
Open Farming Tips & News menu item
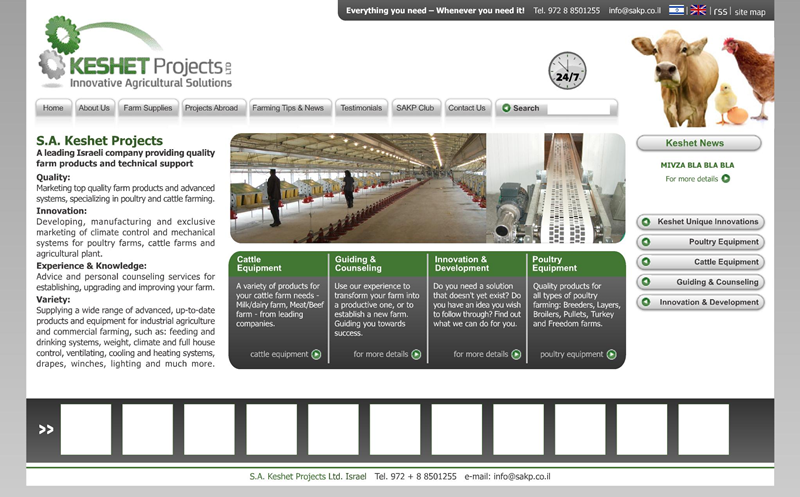288,108
